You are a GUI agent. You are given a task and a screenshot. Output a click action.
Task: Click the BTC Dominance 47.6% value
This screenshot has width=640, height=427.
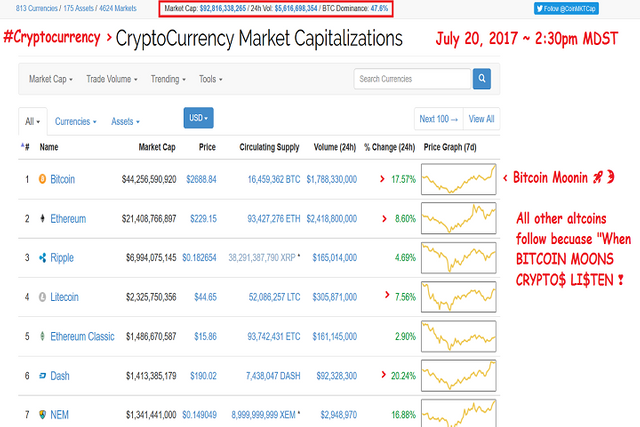tap(379, 8)
